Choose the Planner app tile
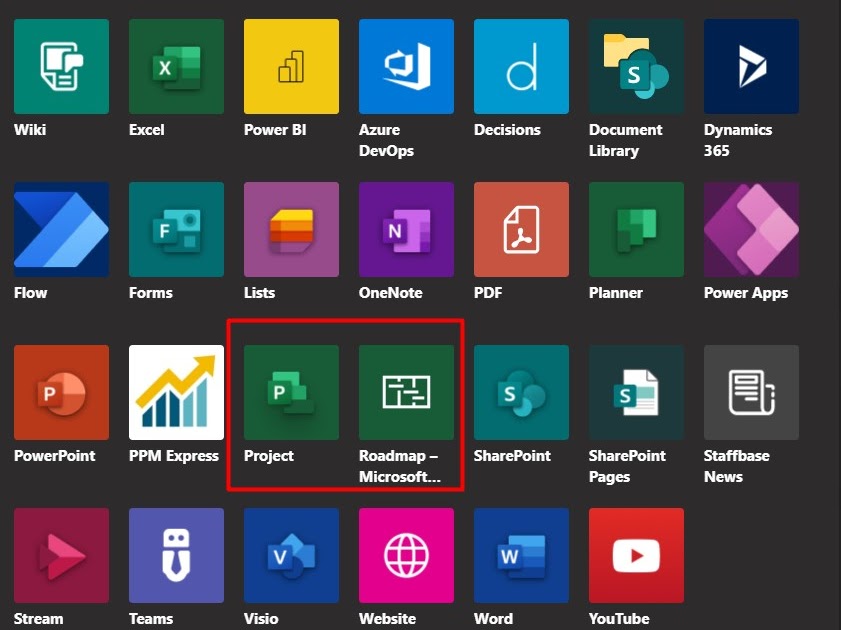Viewport: 841px width, 630px height. click(636, 229)
